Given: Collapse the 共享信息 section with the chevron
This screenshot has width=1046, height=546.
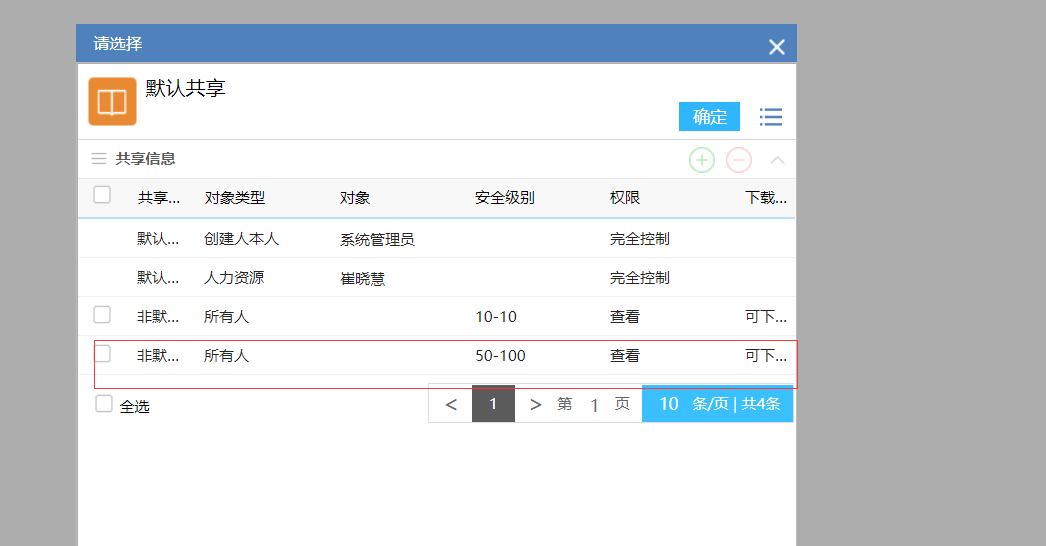Looking at the screenshot, I should coord(777,160).
